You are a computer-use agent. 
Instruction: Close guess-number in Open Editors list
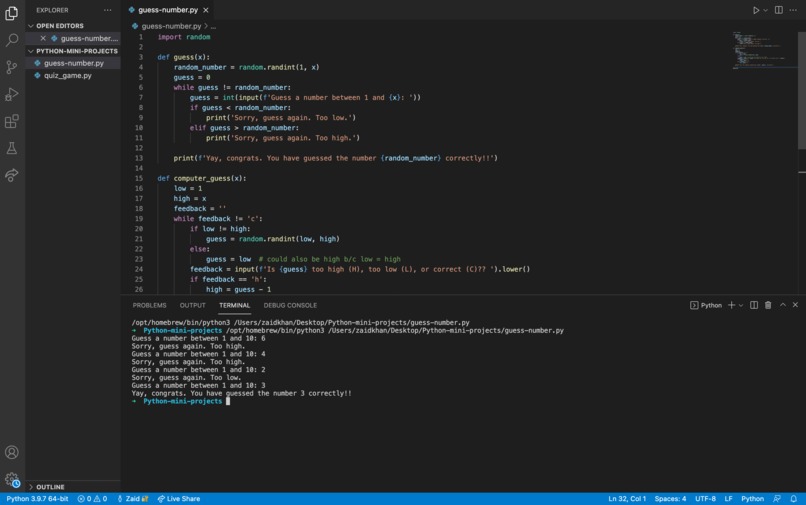(43, 39)
